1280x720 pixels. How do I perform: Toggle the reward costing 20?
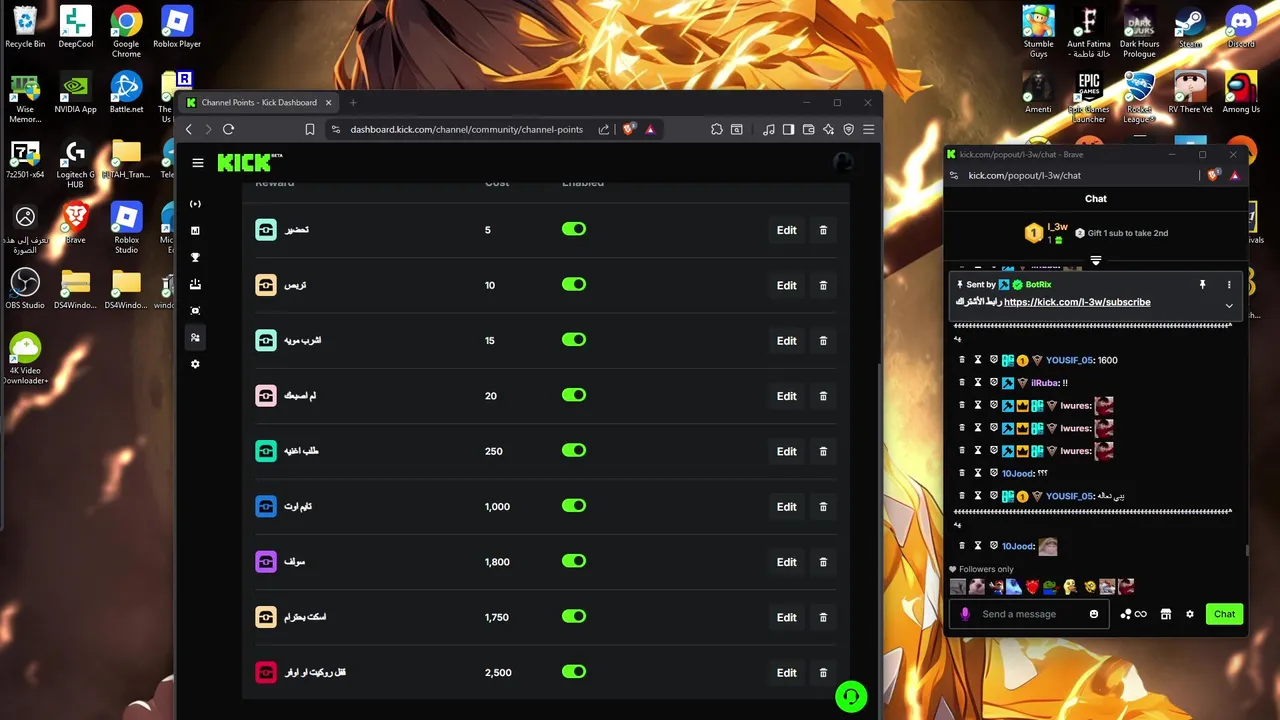[574, 395]
